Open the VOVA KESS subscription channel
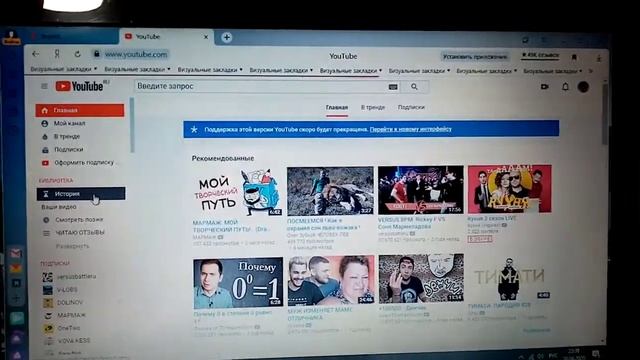This screenshot has height=360, width=640. pyautogui.click(x=66, y=340)
